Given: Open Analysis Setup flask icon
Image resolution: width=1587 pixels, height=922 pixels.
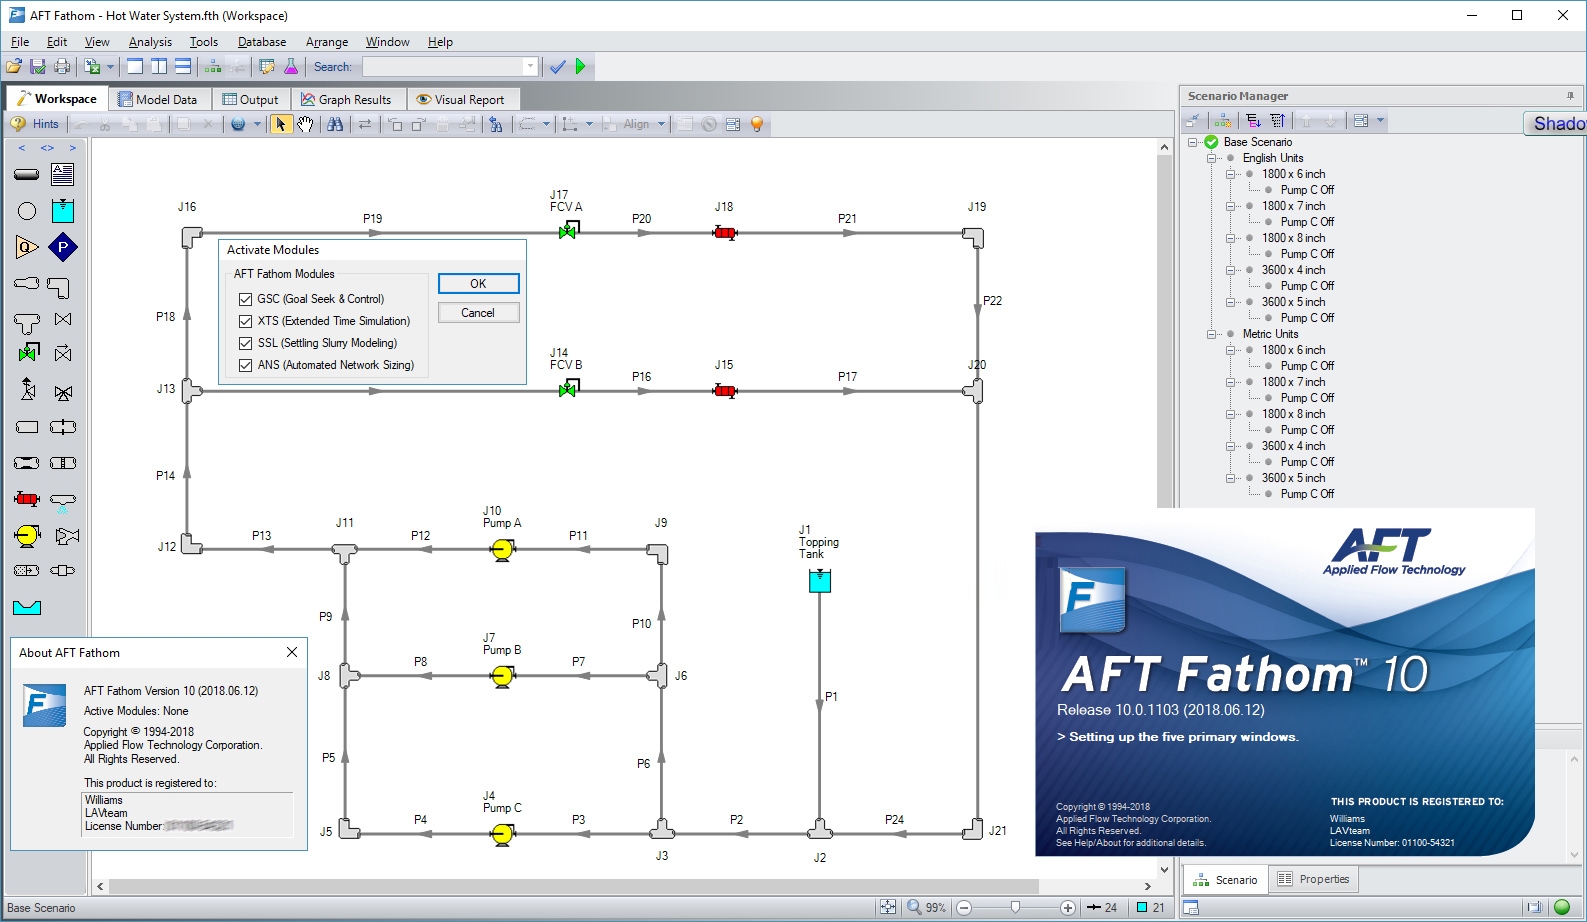Looking at the screenshot, I should tap(291, 67).
